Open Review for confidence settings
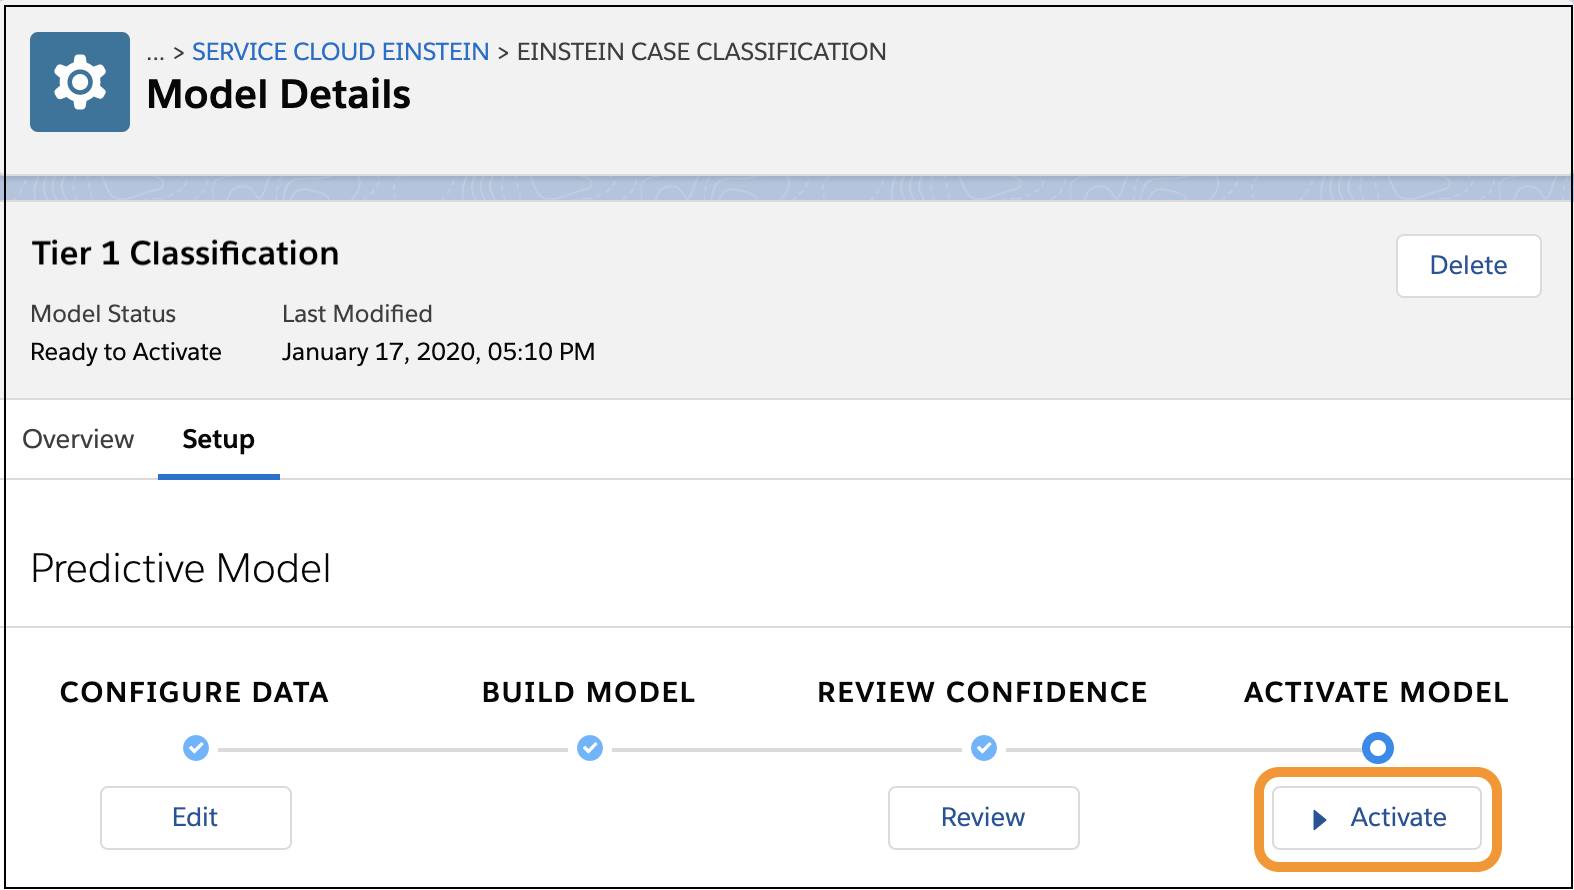The width and height of the screenshot is (1574, 890). tap(983, 818)
